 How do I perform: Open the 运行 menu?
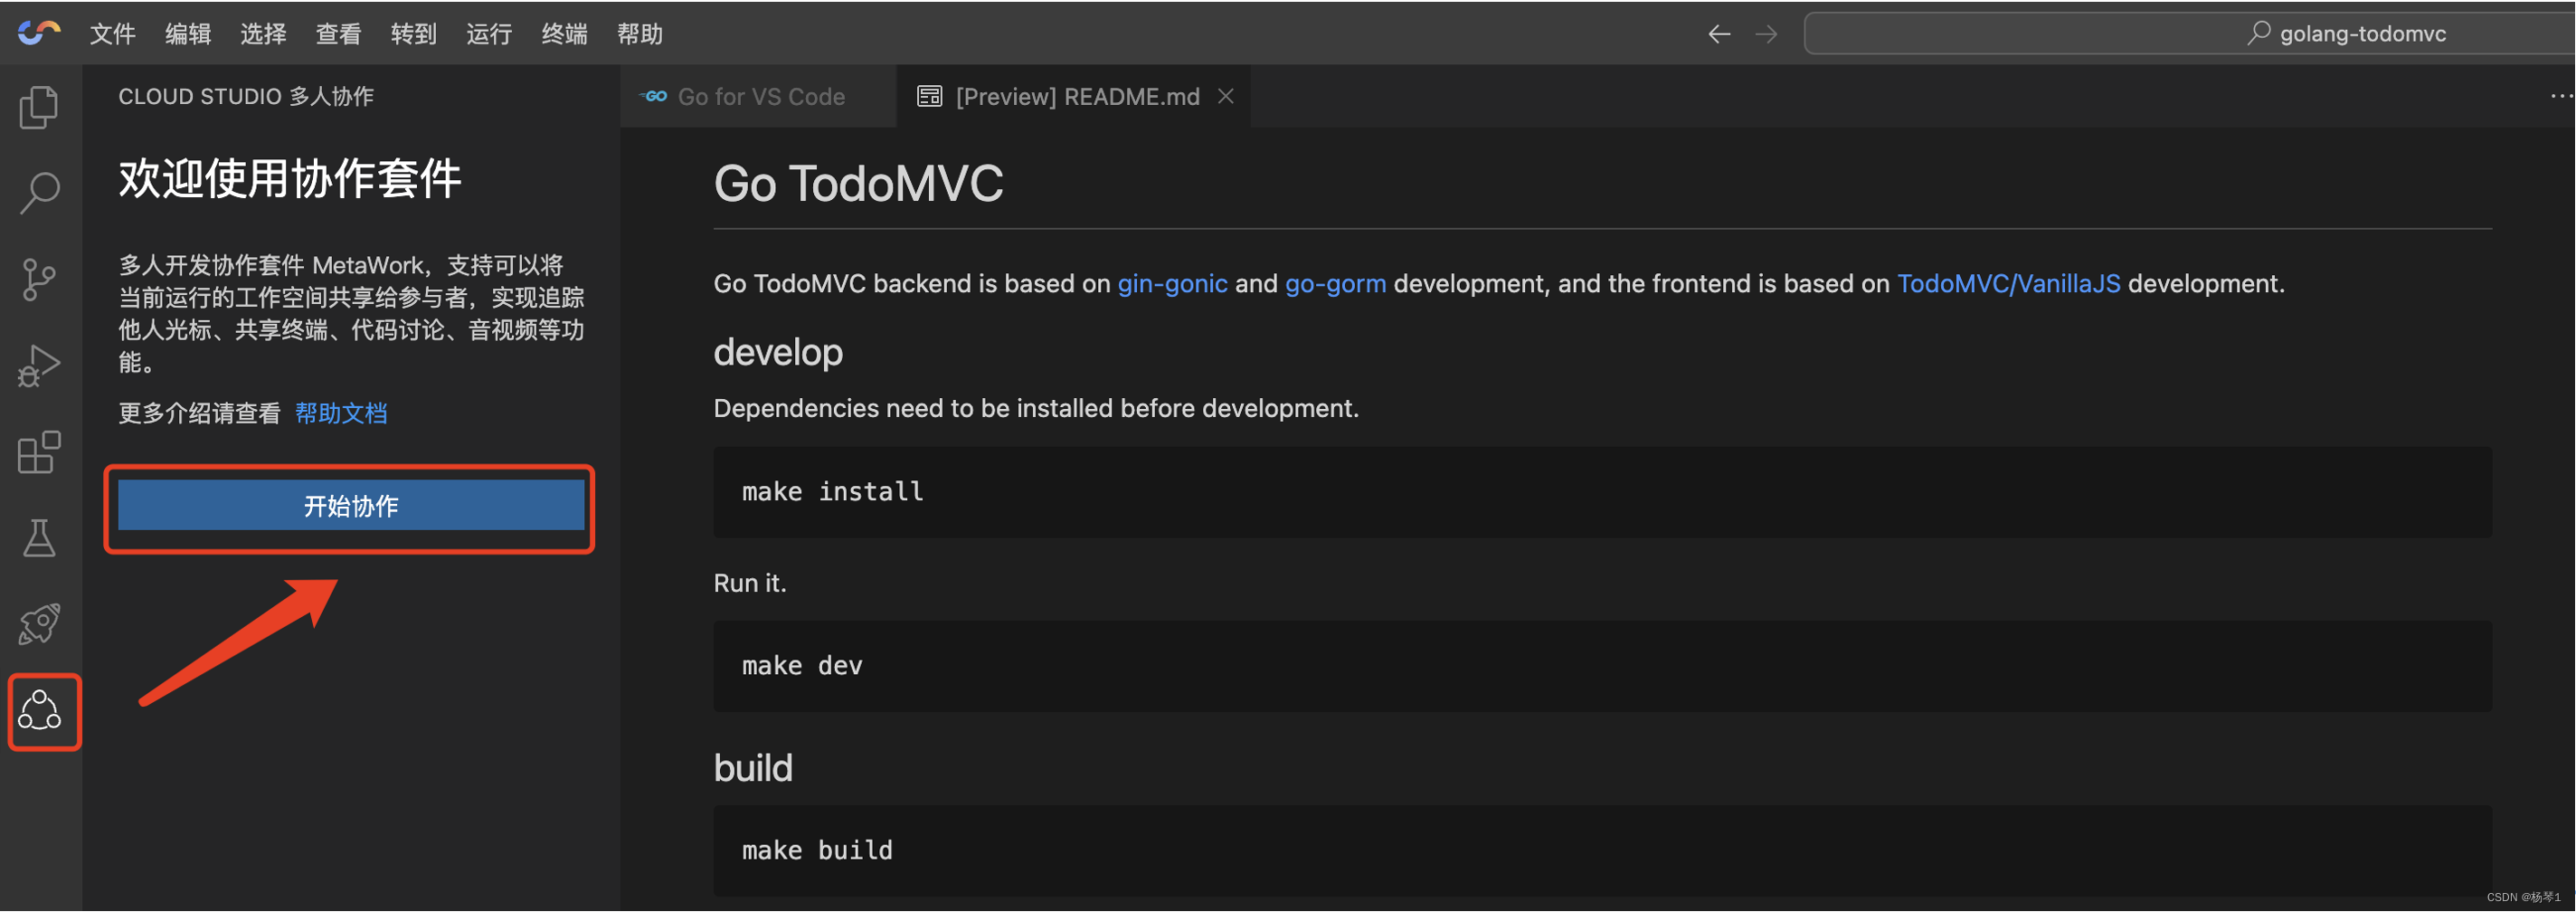489,34
